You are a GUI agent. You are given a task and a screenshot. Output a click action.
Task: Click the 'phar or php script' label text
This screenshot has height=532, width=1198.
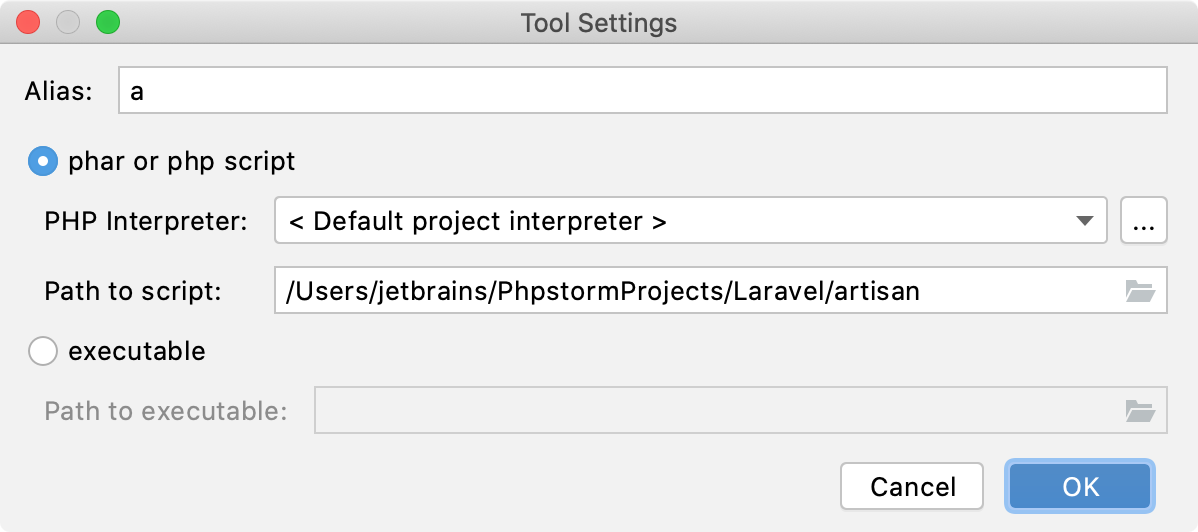[x=182, y=162]
